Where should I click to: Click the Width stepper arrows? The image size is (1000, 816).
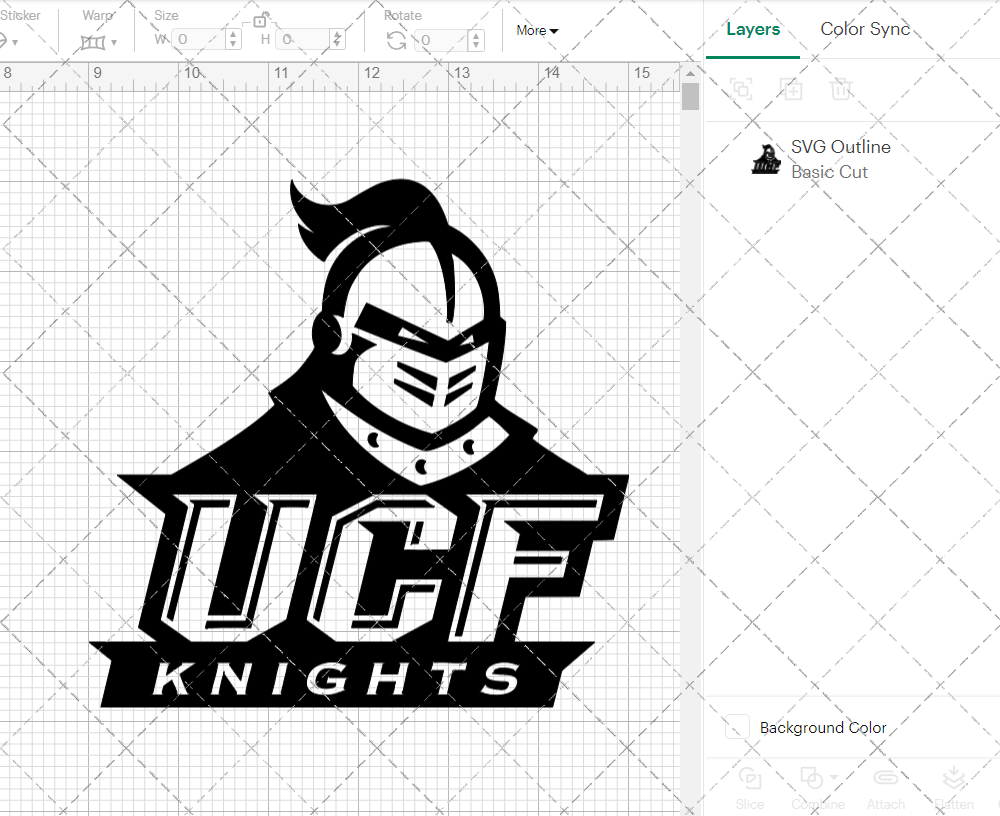pyautogui.click(x=233, y=40)
